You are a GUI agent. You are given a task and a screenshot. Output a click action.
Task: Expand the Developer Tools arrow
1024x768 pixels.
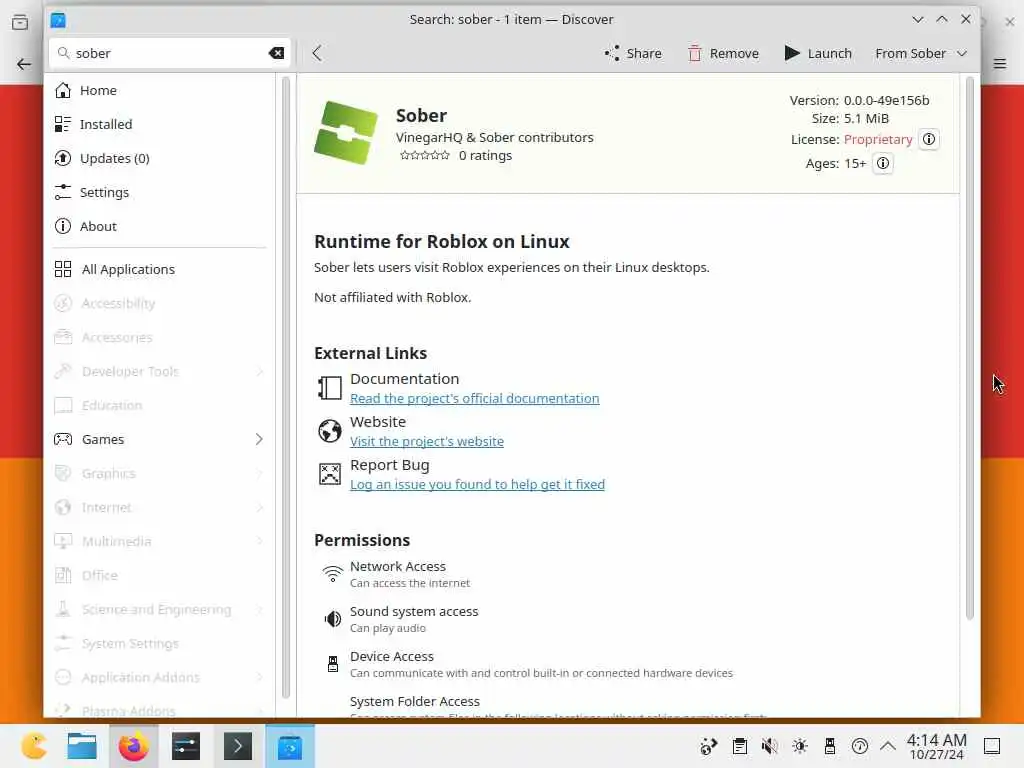tap(259, 371)
